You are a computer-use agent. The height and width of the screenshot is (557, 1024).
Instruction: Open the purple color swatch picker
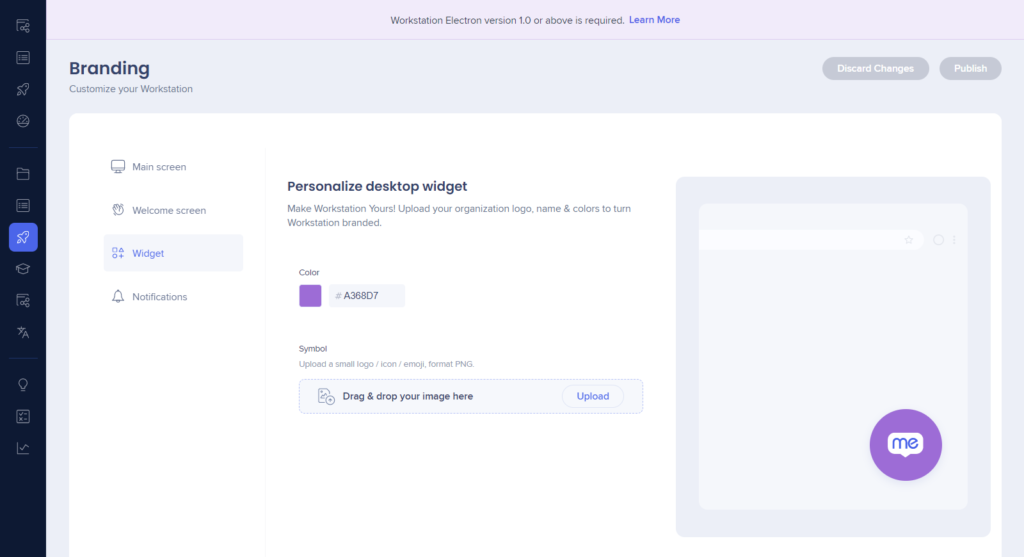click(310, 296)
